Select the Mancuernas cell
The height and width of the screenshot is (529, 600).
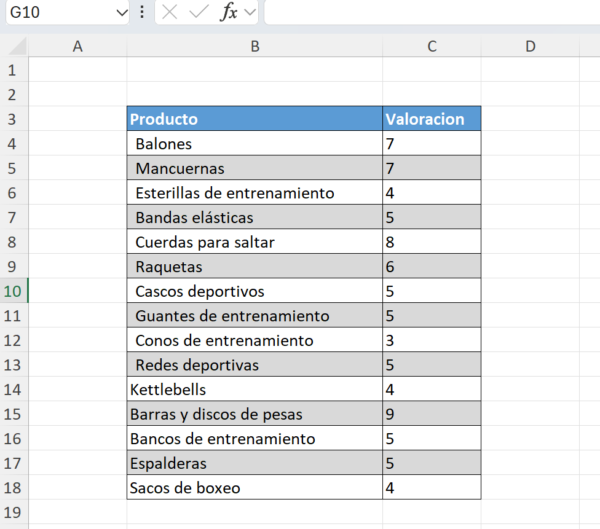coord(255,168)
